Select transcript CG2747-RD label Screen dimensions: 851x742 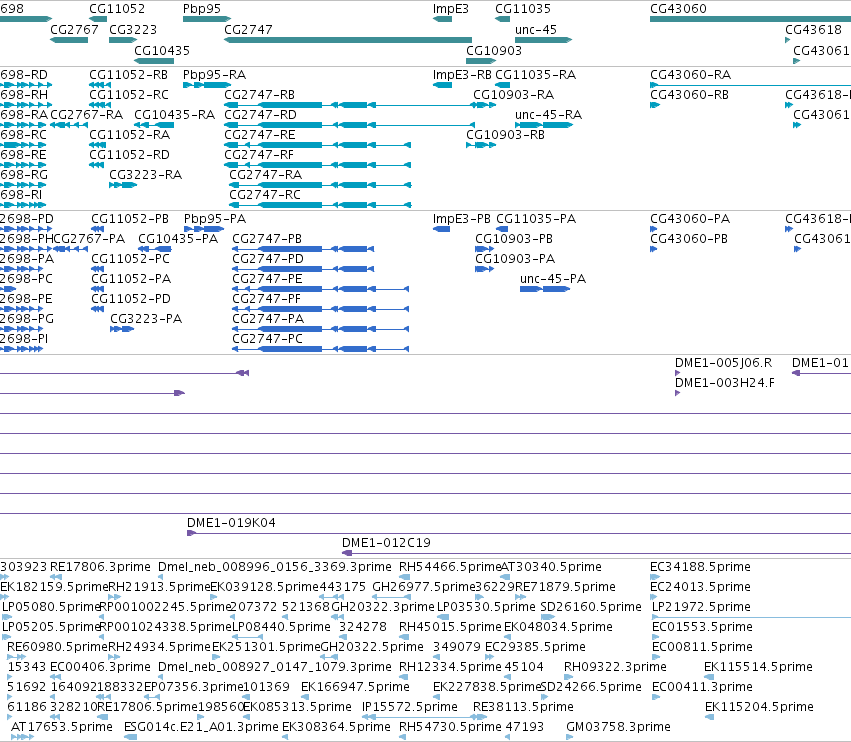[261, 115]
